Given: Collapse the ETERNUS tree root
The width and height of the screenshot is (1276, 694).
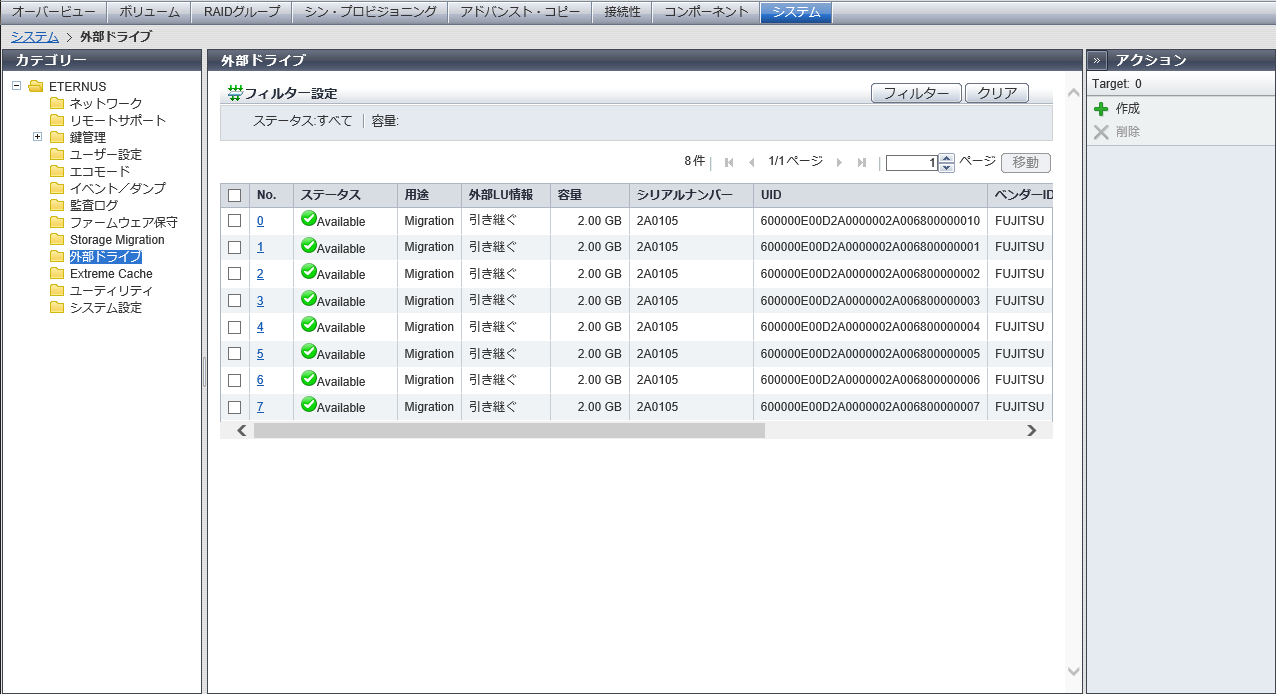Looking at the screenshot, I should 17,86.
